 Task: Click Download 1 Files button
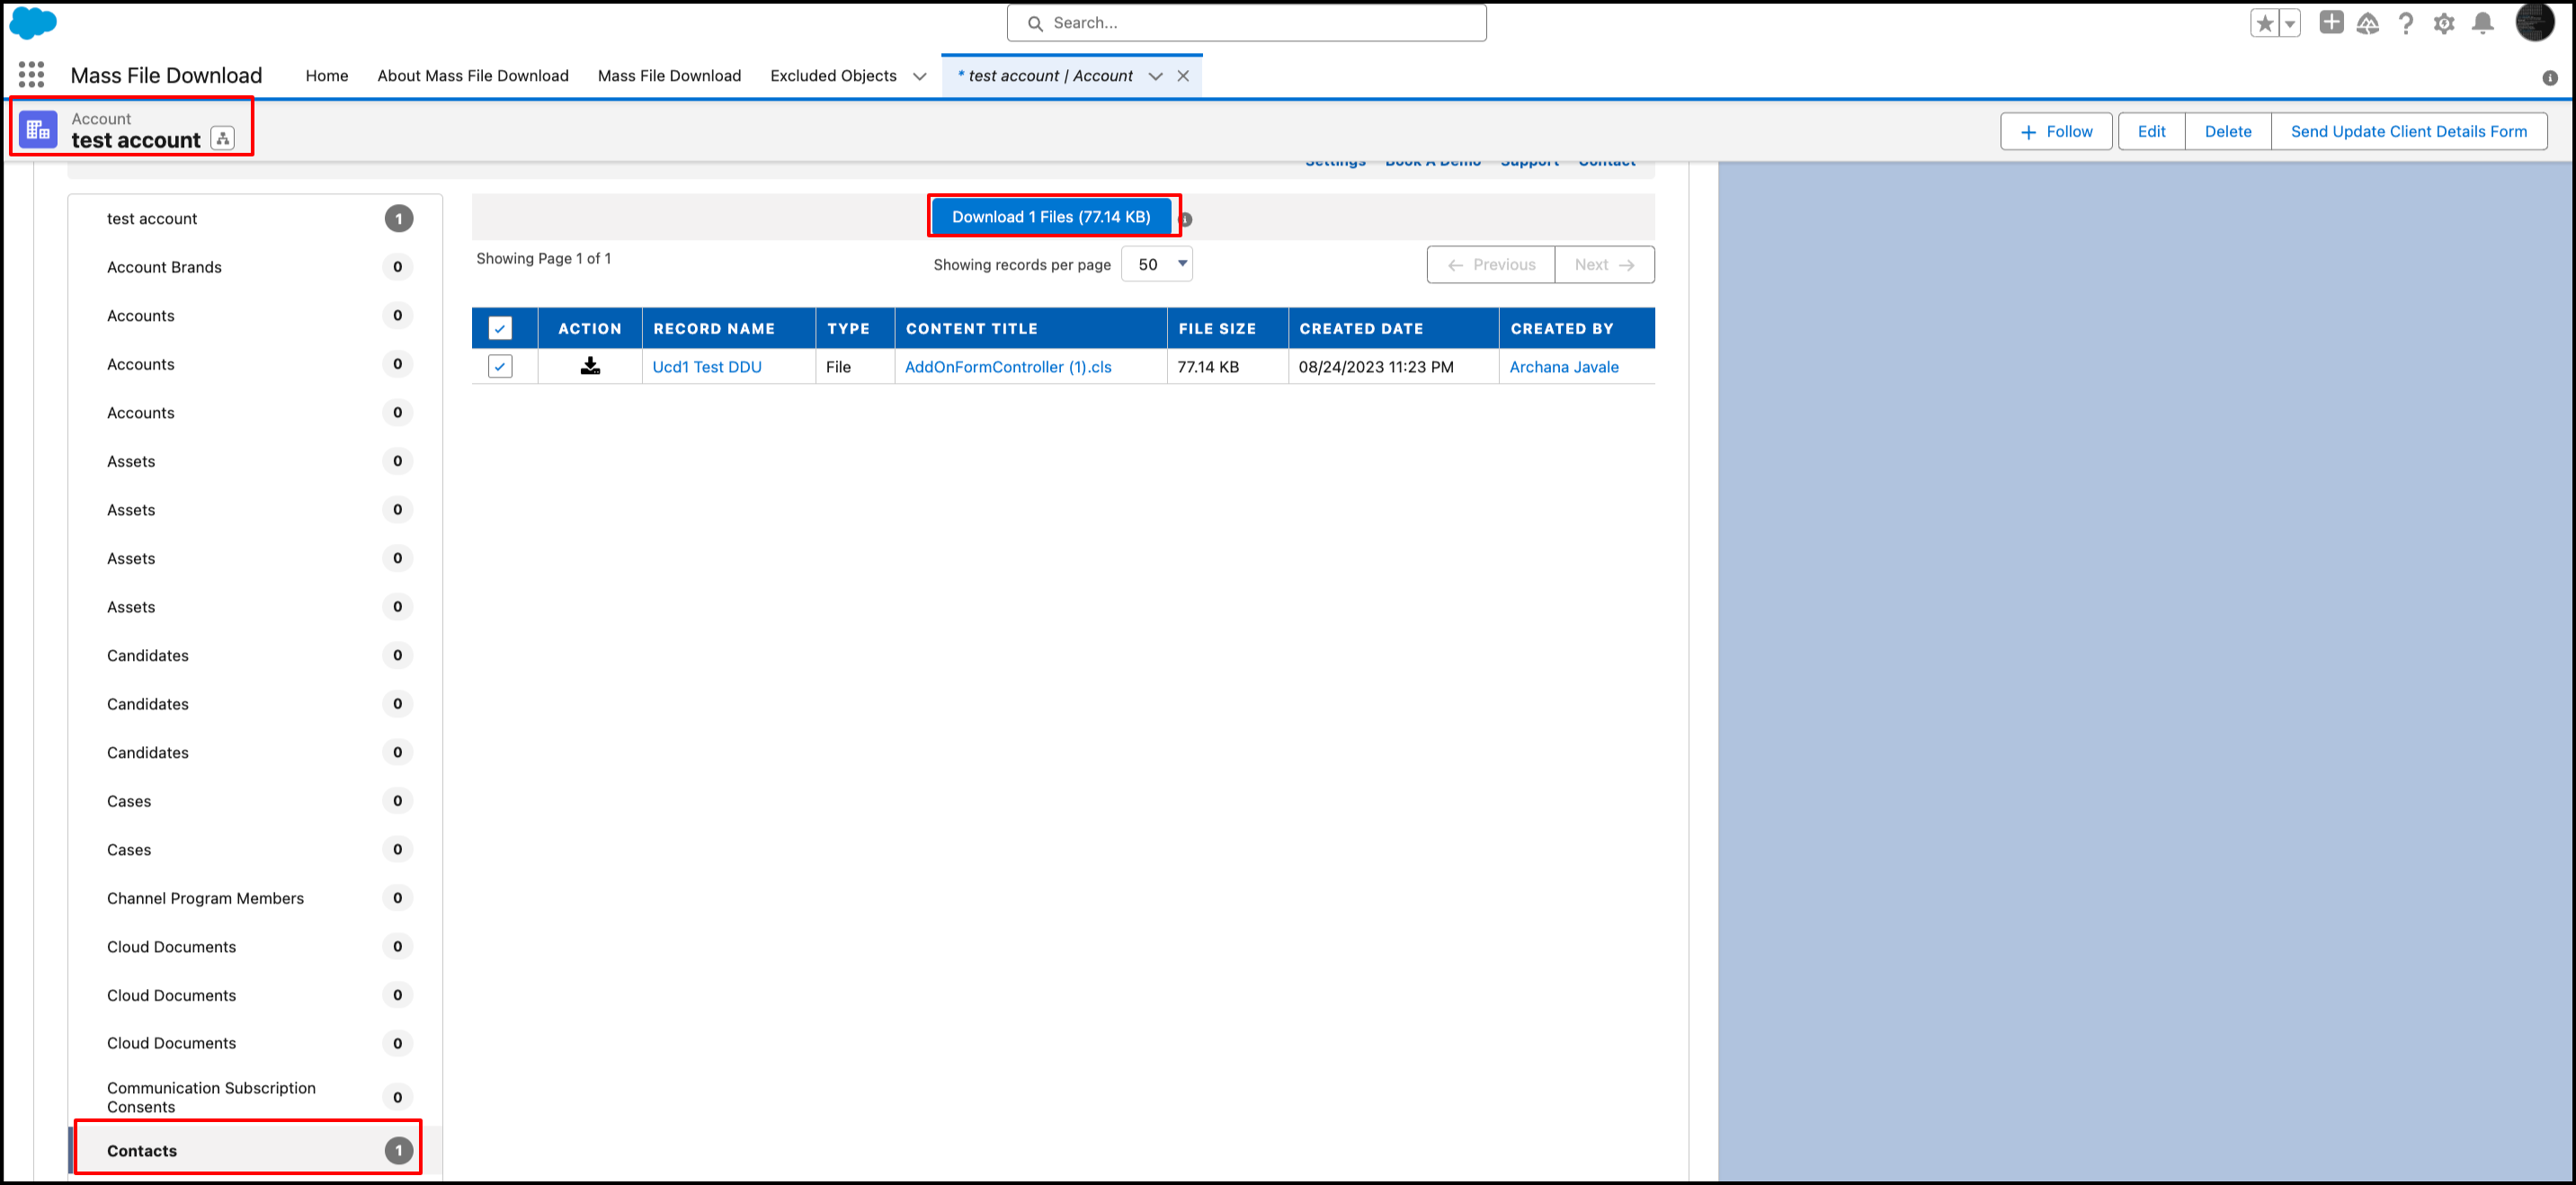1050,217
